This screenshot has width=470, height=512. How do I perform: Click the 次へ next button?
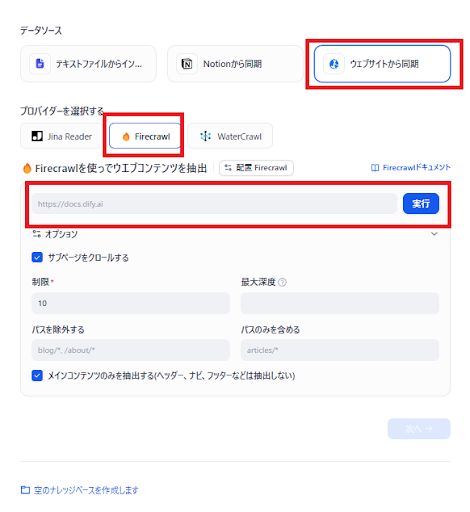point(419,429)
